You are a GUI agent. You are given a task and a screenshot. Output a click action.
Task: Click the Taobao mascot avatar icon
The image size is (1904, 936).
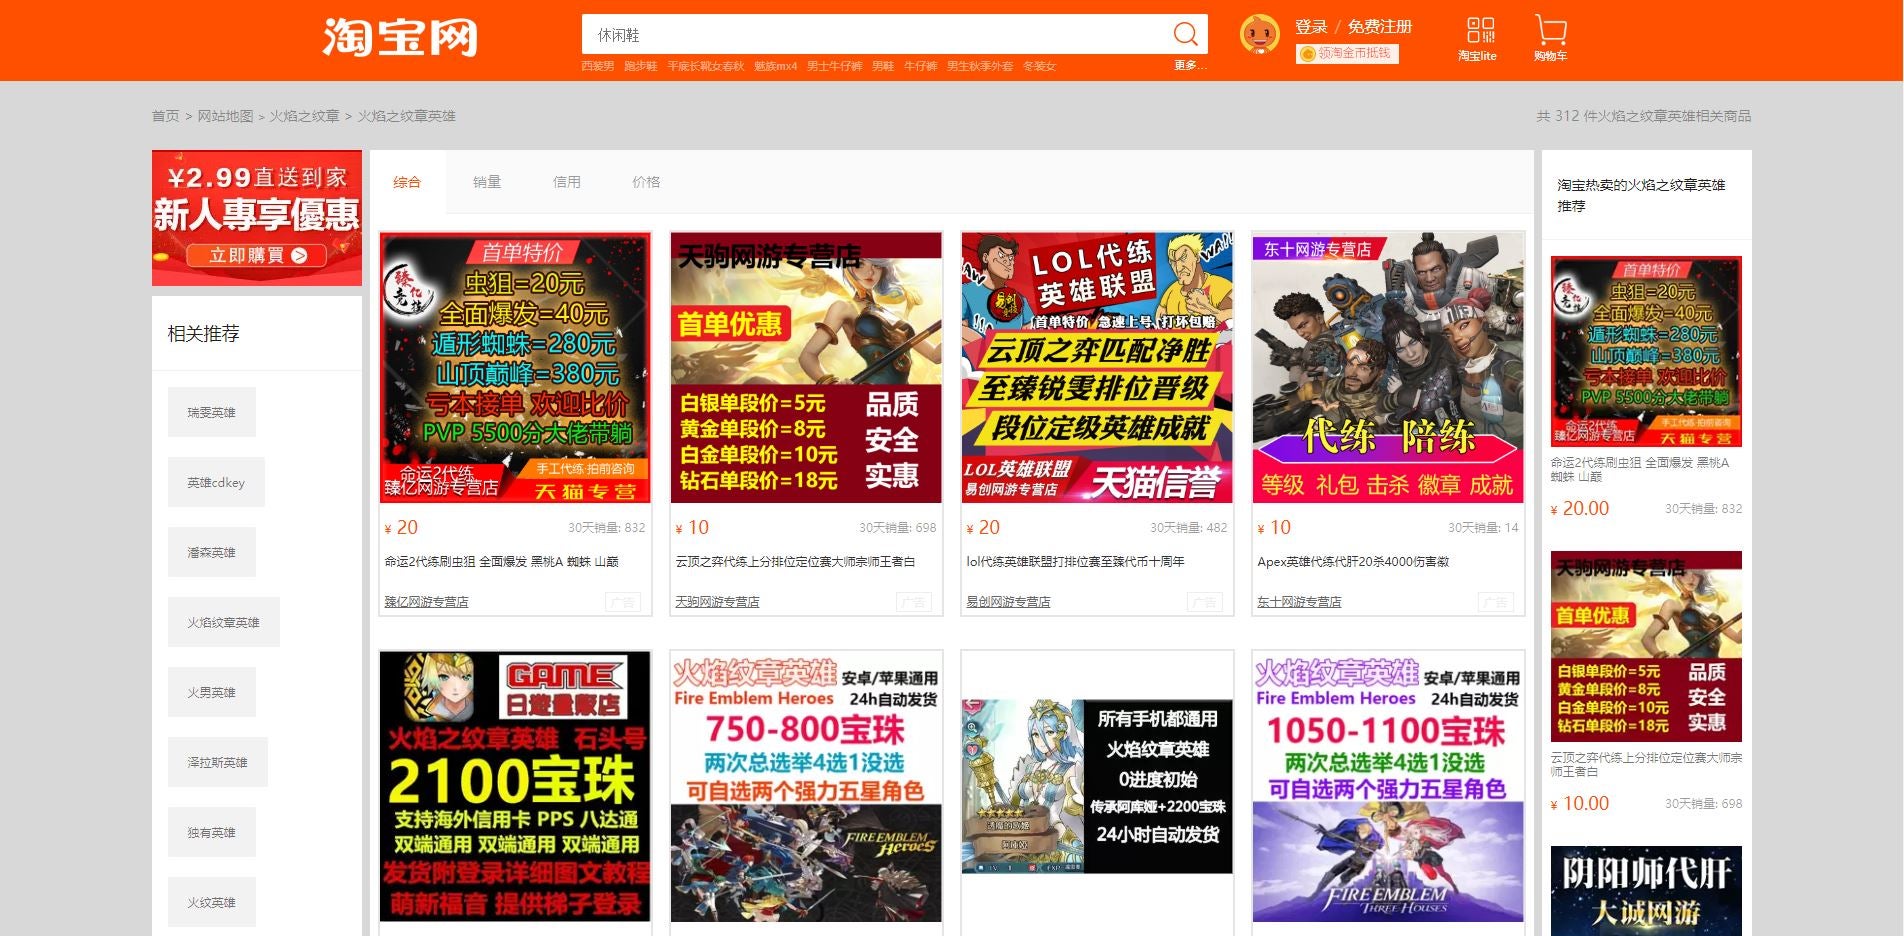[x=1259, y=35]
